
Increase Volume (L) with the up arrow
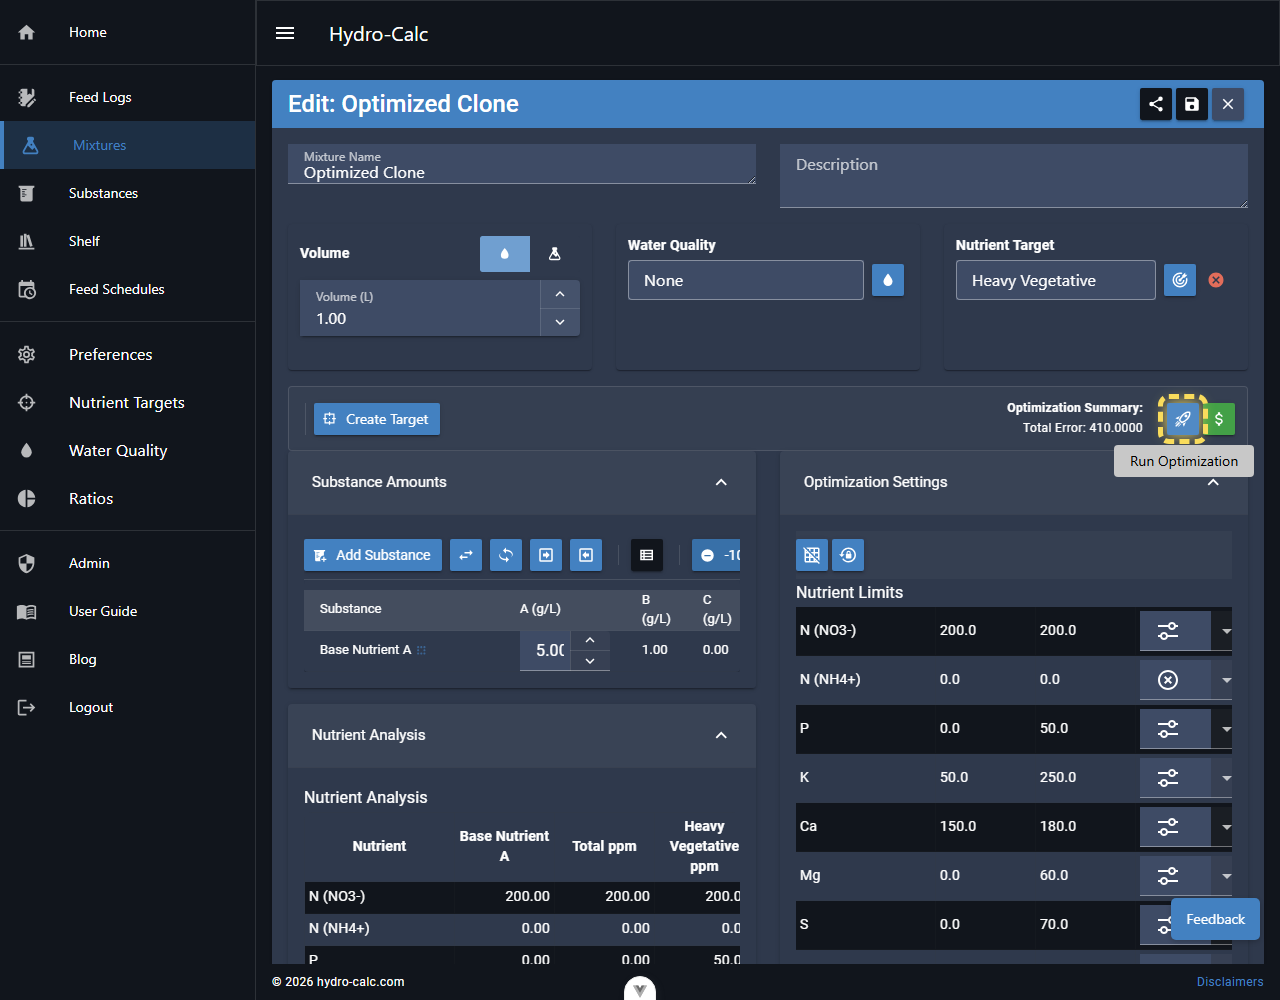pos(560,294)
